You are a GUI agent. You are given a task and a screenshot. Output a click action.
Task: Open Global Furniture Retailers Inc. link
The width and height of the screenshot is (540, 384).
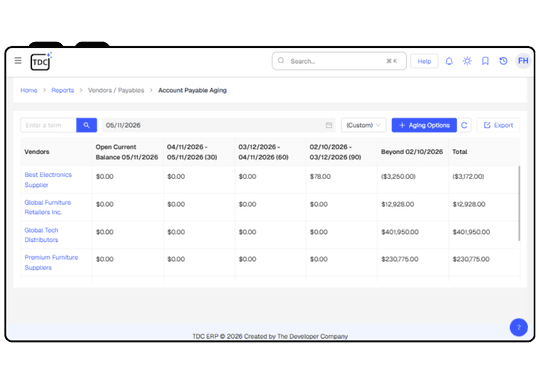[x=48, y=207]
